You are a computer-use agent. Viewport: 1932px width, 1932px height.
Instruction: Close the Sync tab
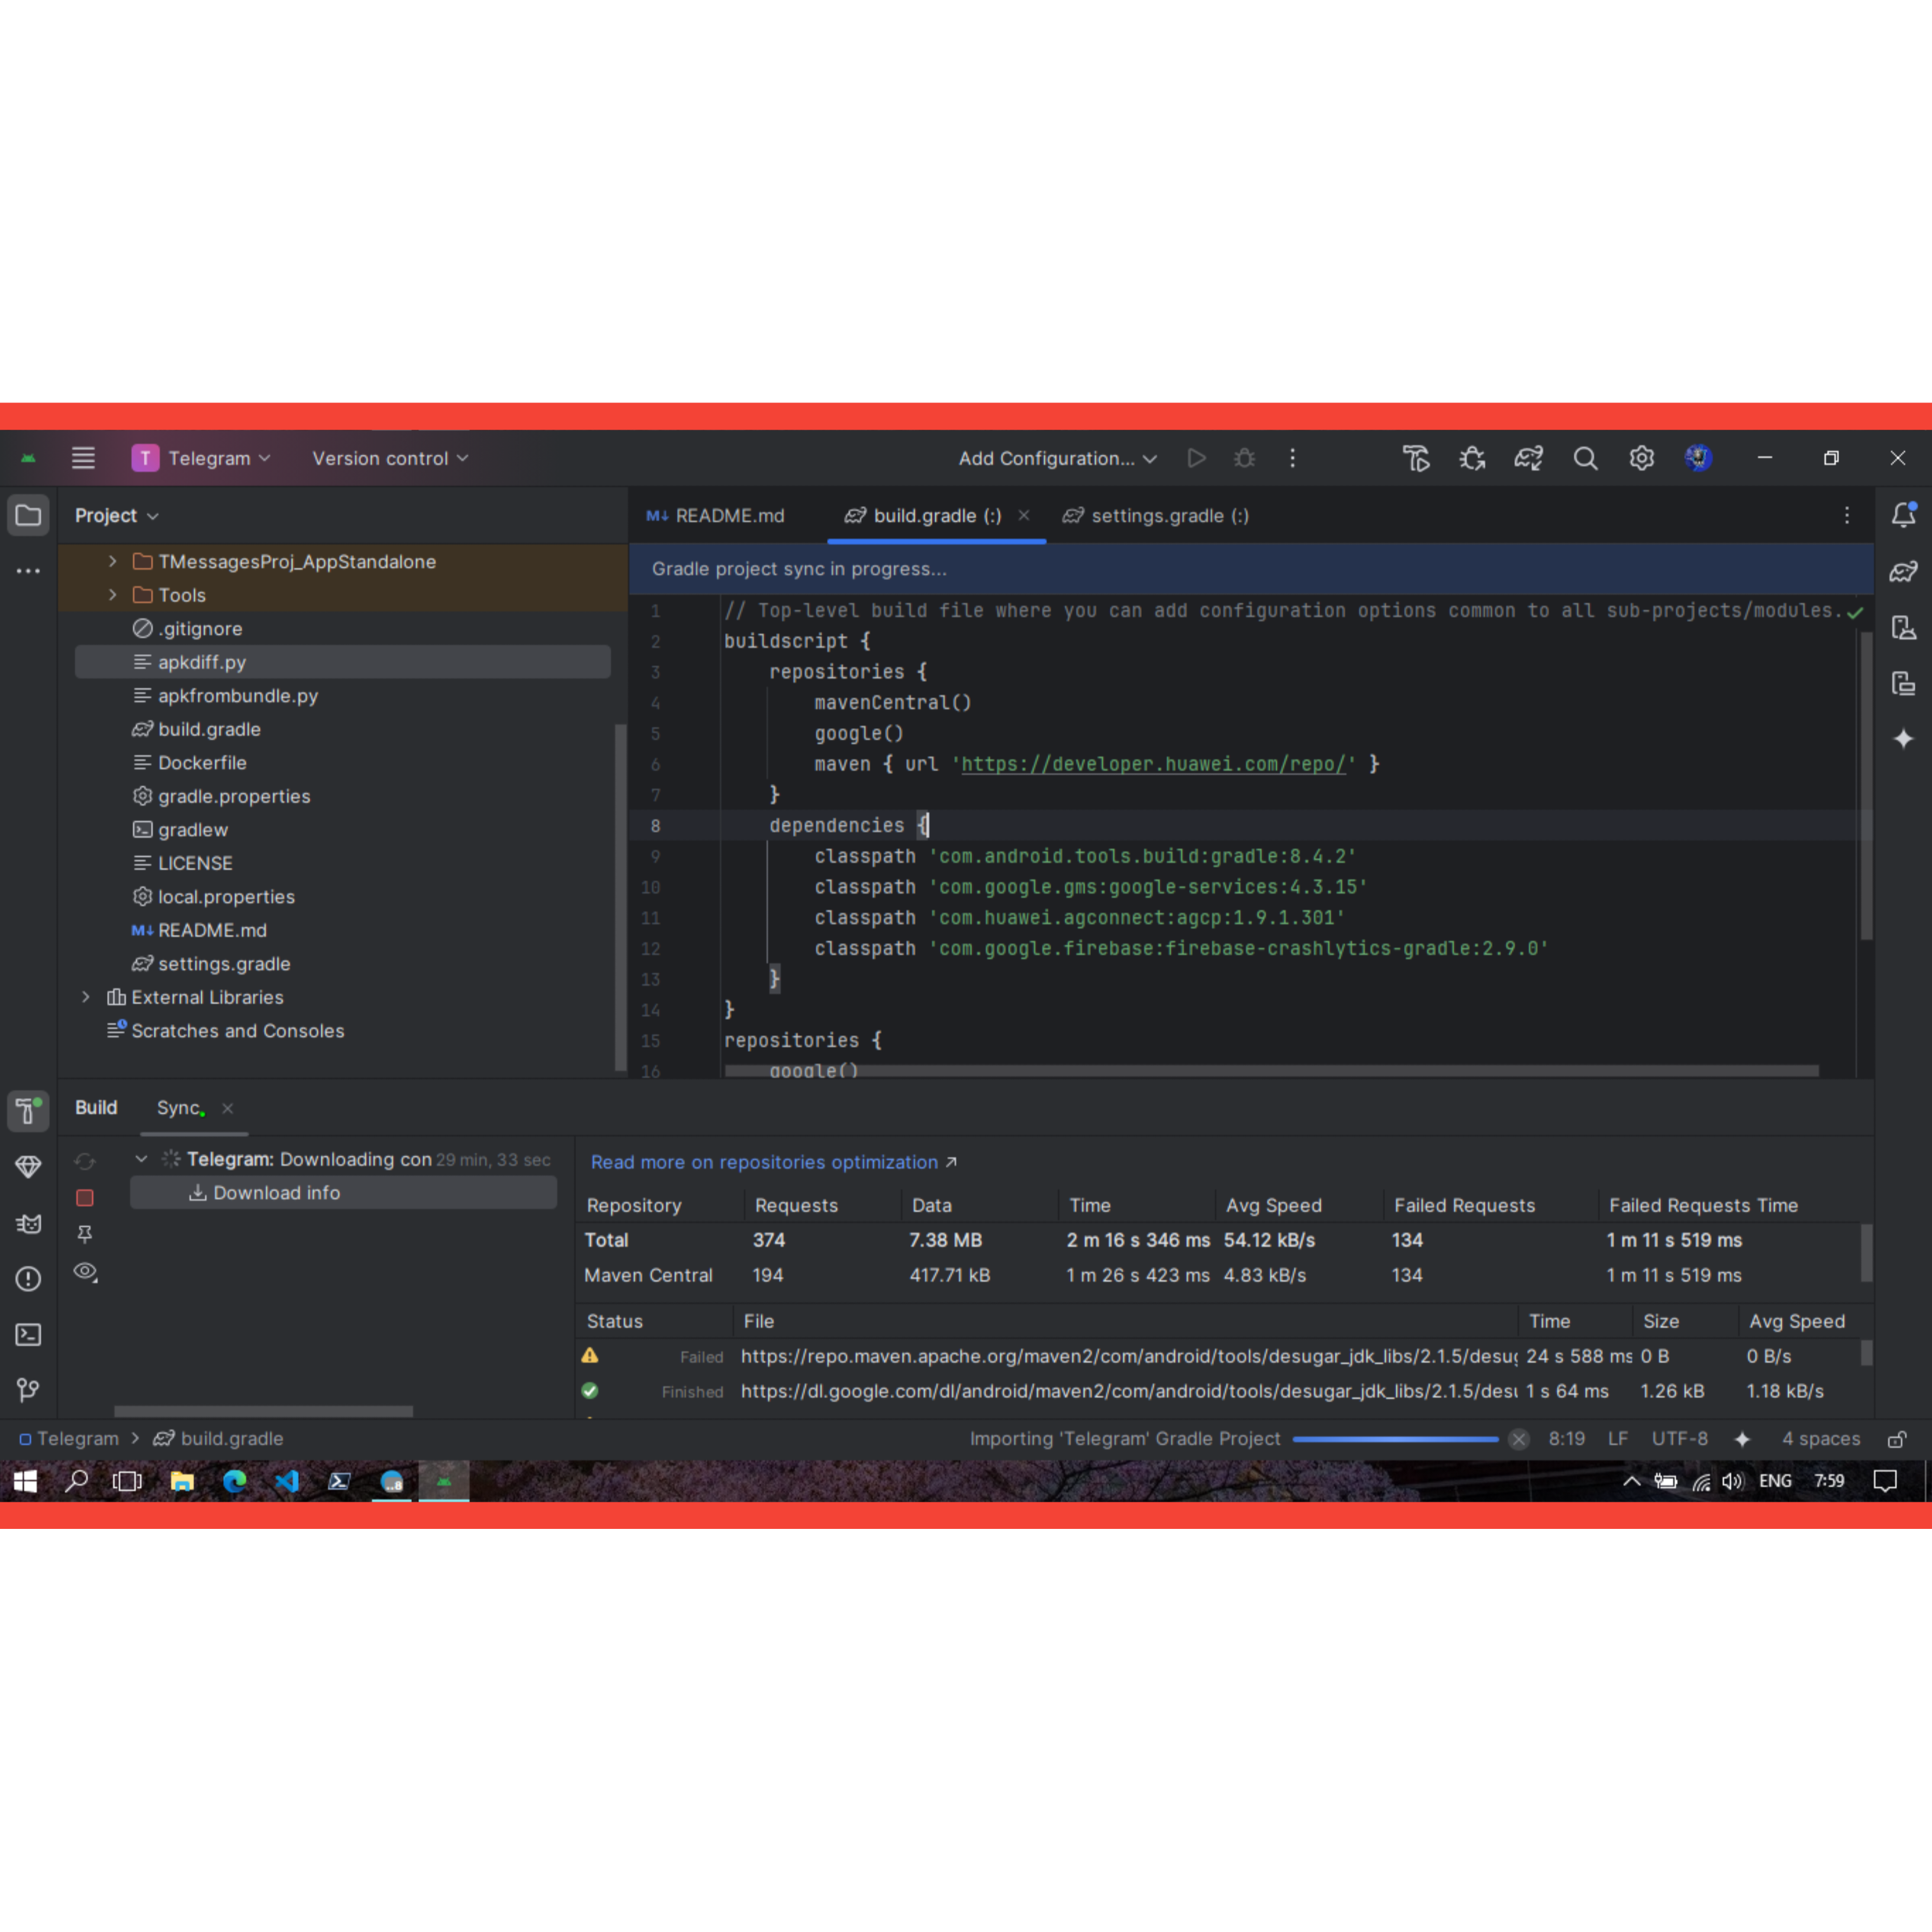(228, 1108)
